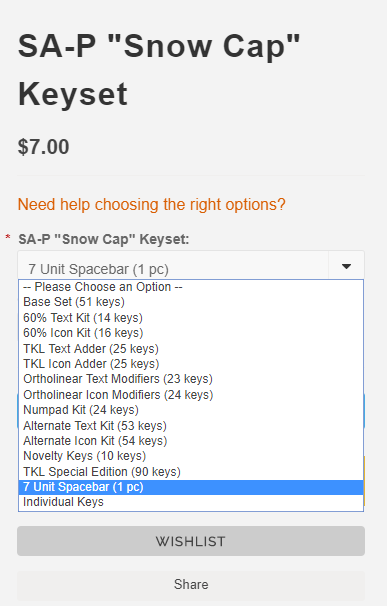Click the dropdown arrow of keyset selector
The width and height of the screenshot is (387, 606).
point(346,266)
